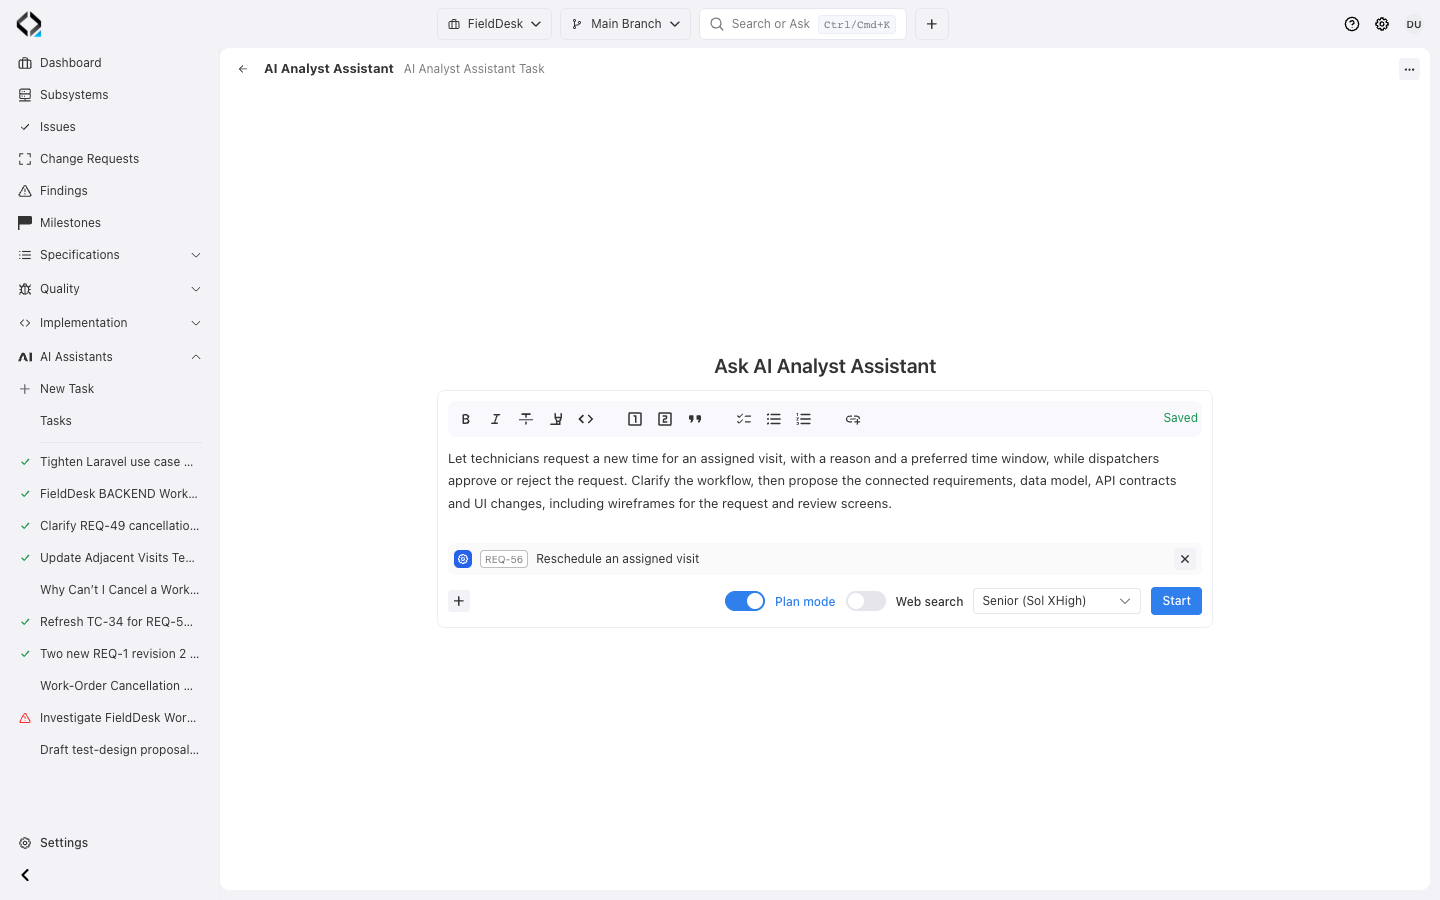Click the Start button
Image resolution: width=1440 pixels, height=900 pixels.
1176,601
